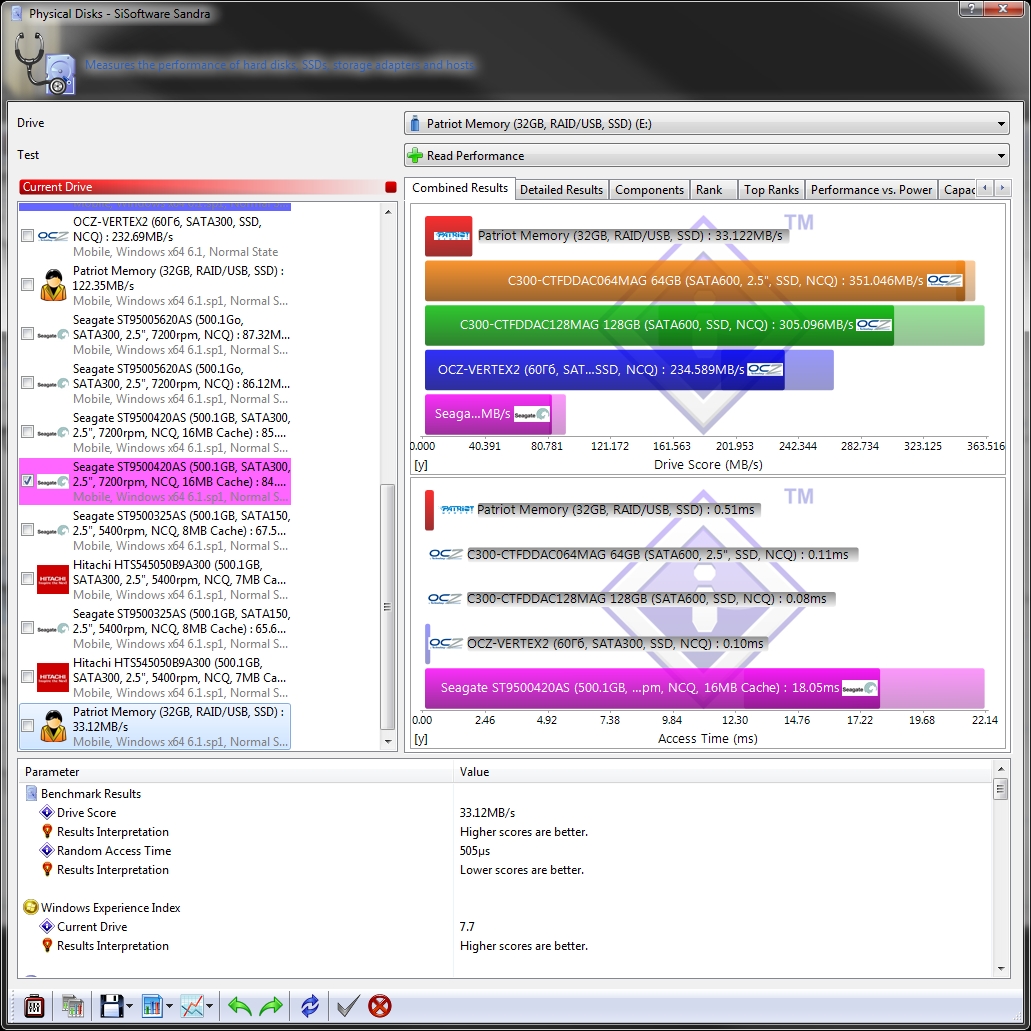1031x1031 pixels.
Task: Click the green C300 128GB 305.096MB/s bar
Action: tap(659, 325)
